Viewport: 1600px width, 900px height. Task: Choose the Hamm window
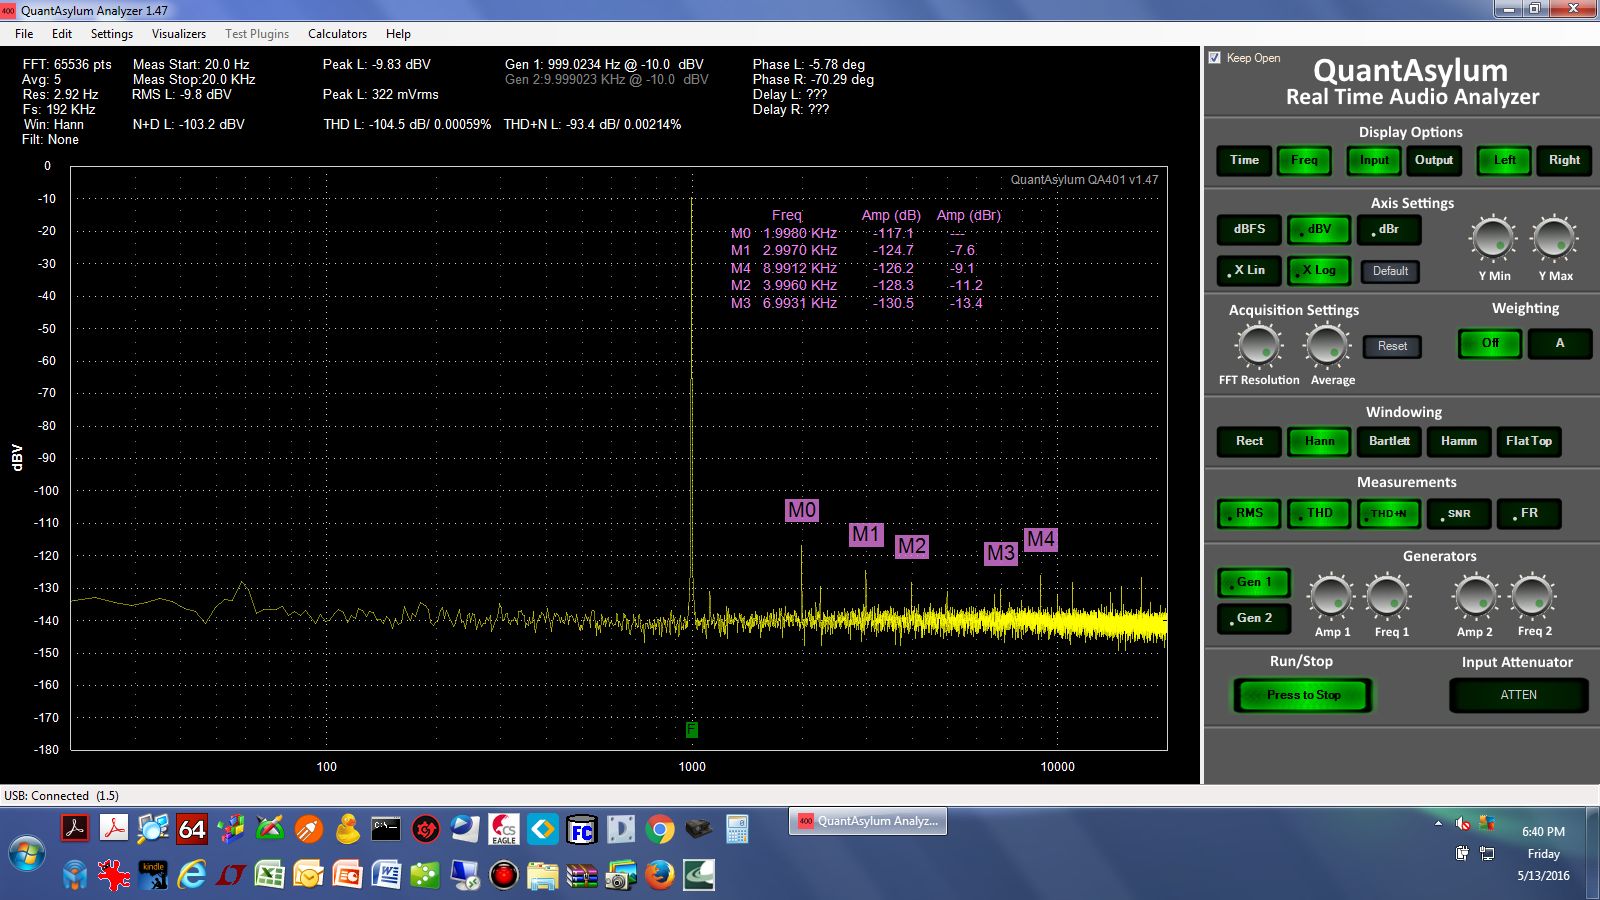(x=1458, y=441)
